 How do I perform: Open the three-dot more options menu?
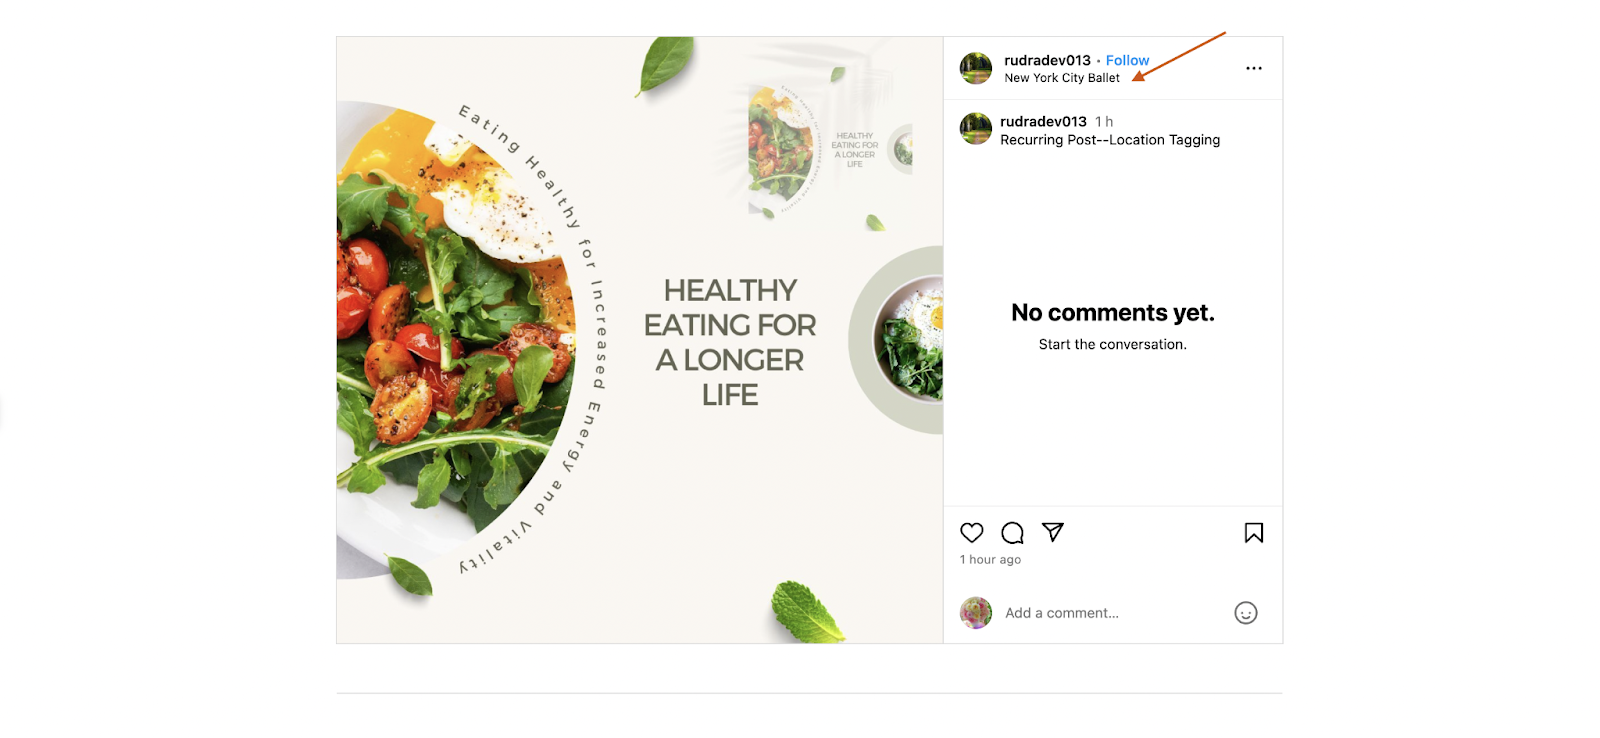point(1254,68)
